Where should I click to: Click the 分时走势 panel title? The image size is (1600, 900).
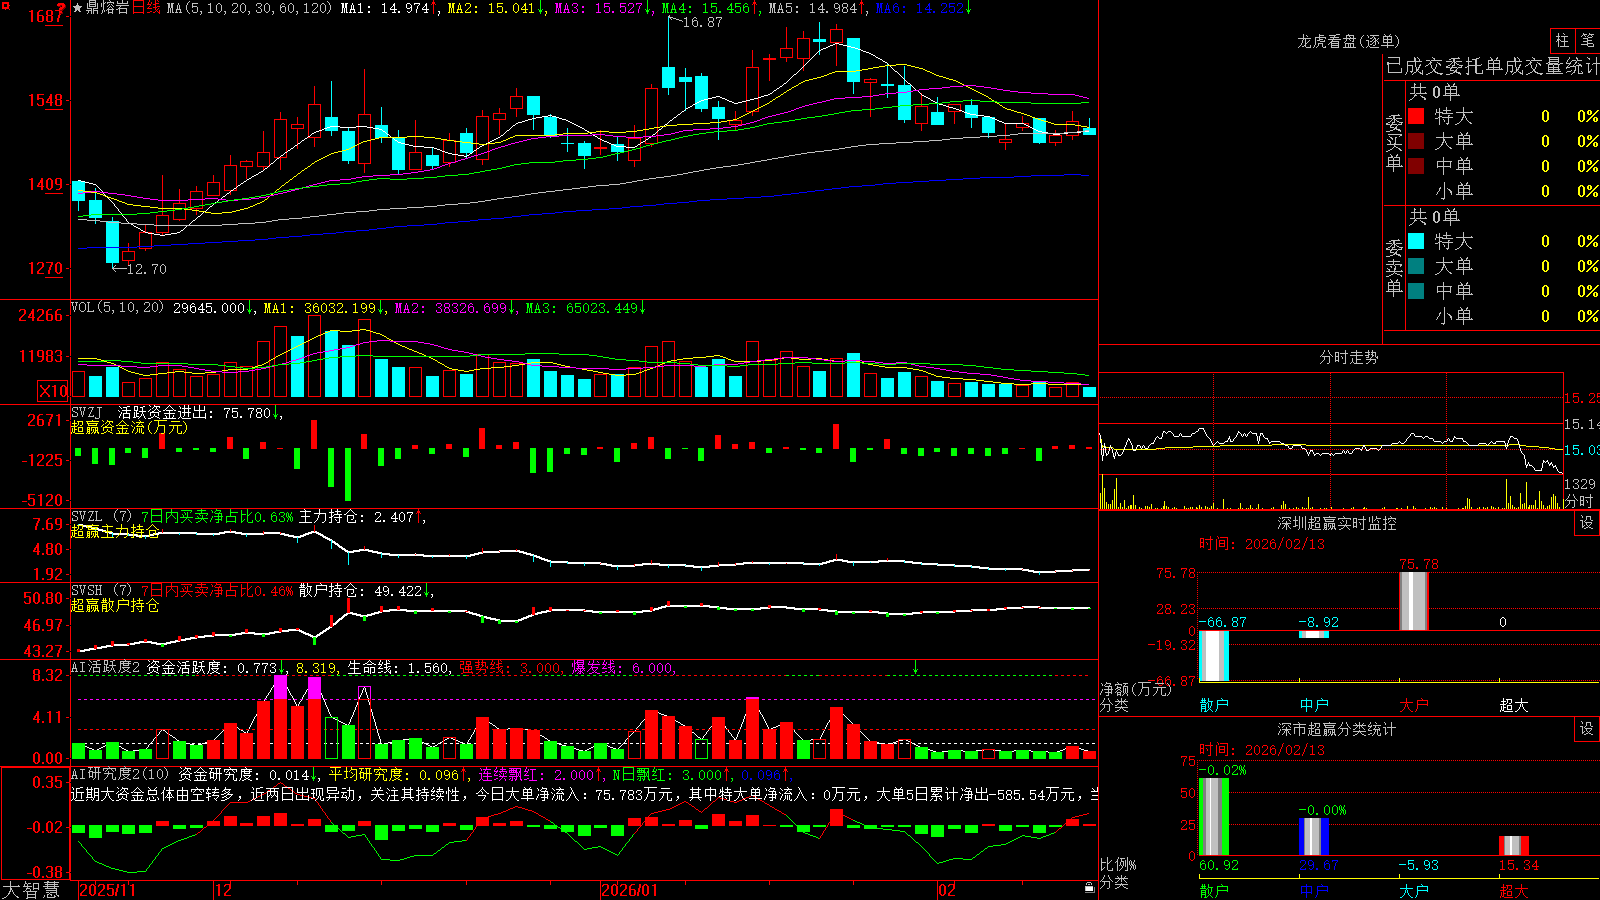click(x=1348, y=357)
